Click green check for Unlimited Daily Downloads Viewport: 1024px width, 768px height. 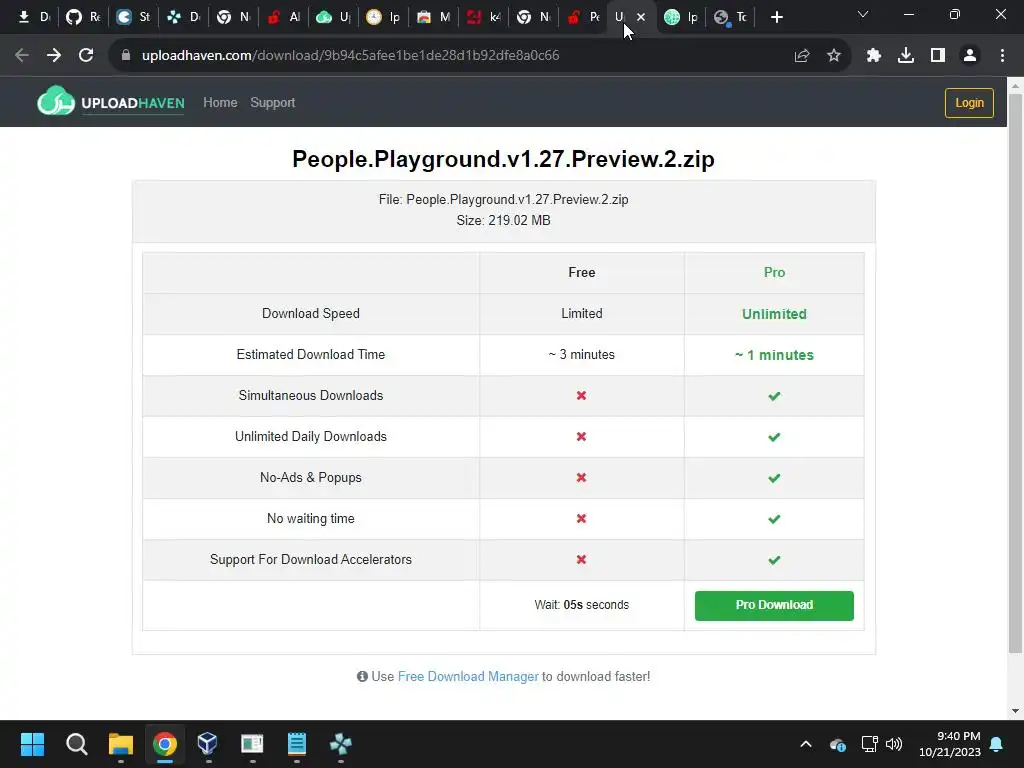775,437
